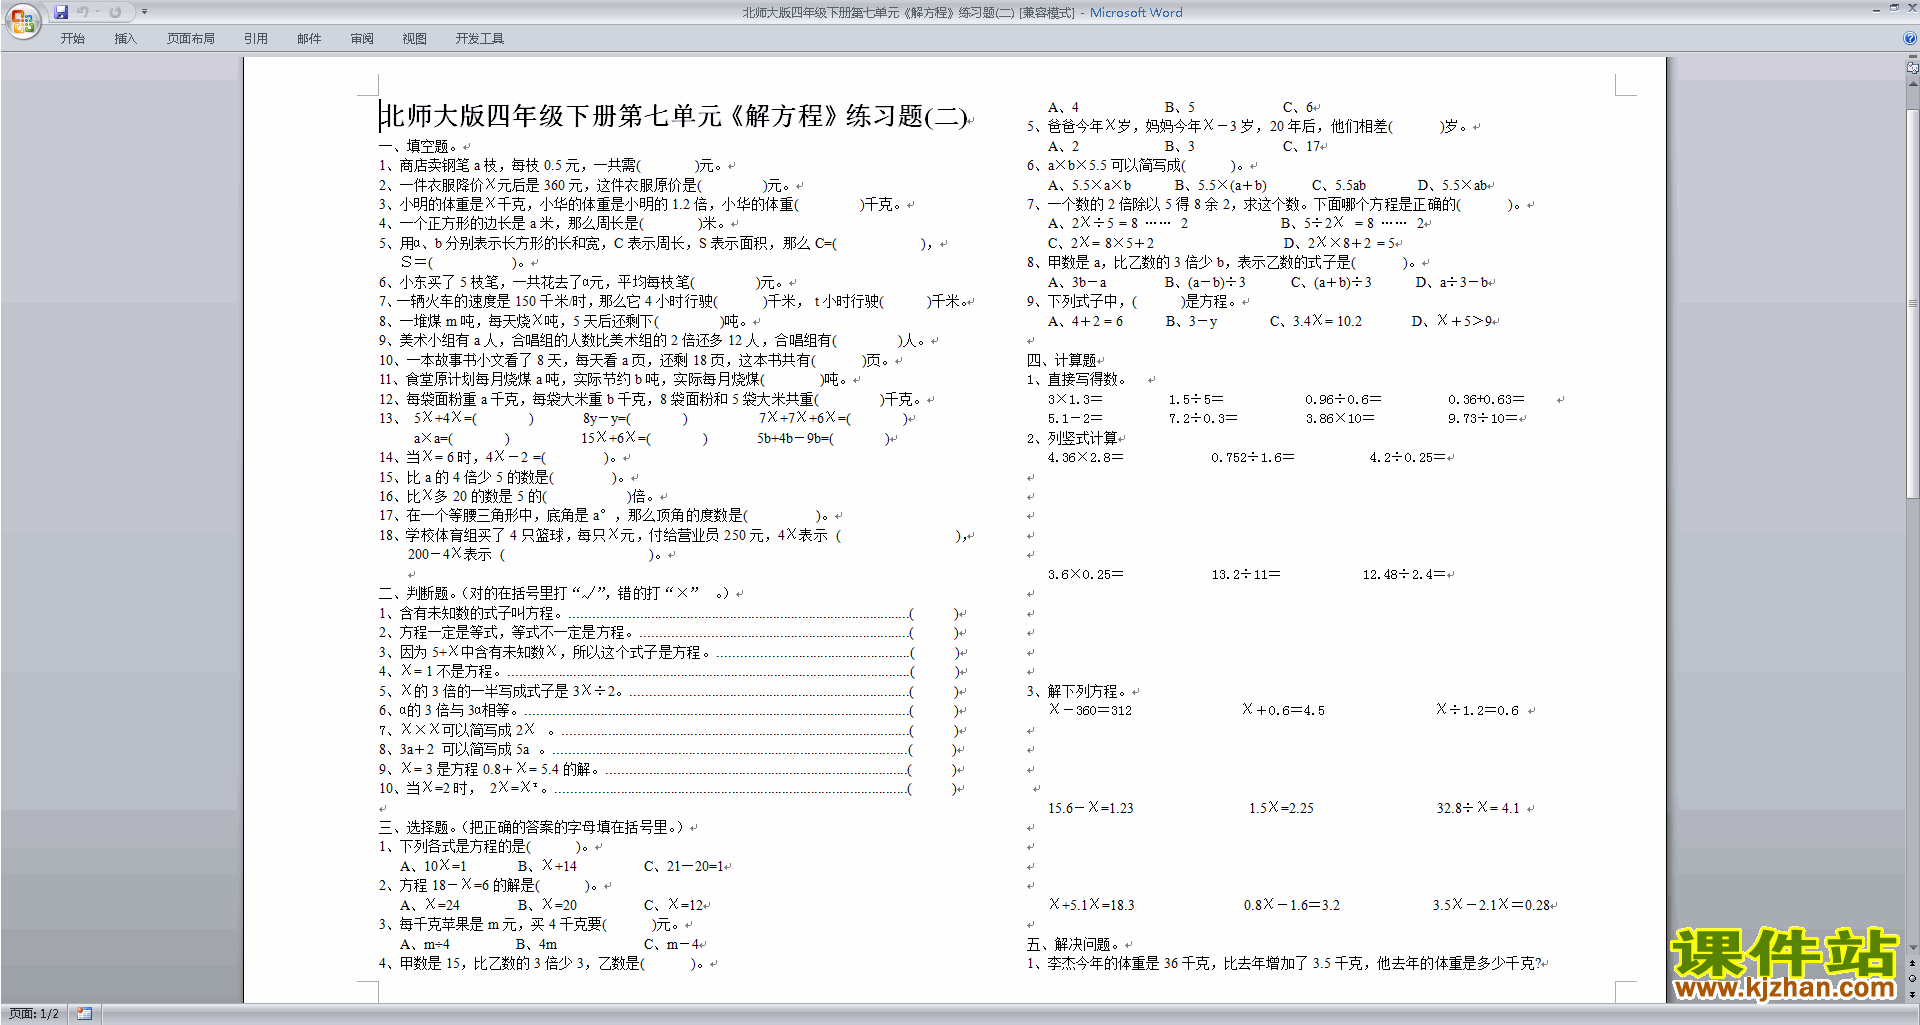The image size is (1920, 1025).
Task: Click the equation 3.5X－2.1X＝0.28
Action: 1491,905
